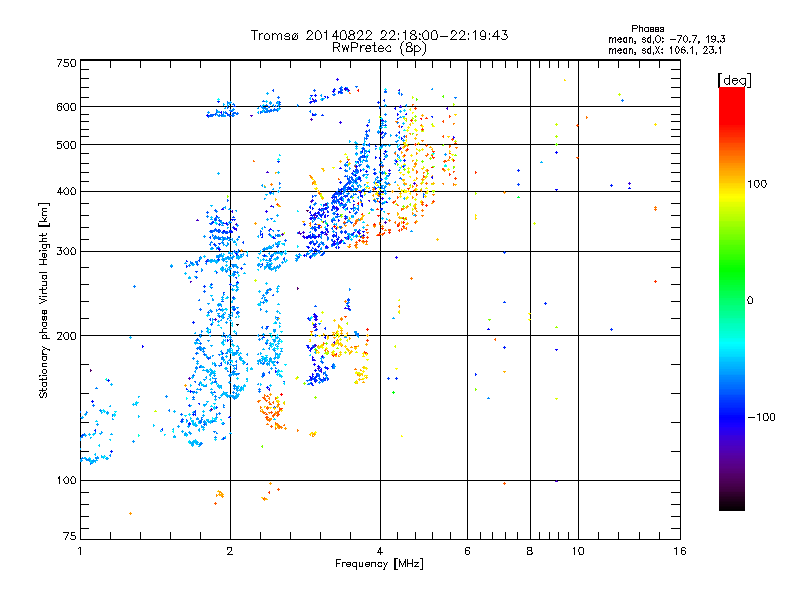Click the 'Frequency [MHz]' axis label
This screenshot has width=800, height=600.
pos(379,564)
